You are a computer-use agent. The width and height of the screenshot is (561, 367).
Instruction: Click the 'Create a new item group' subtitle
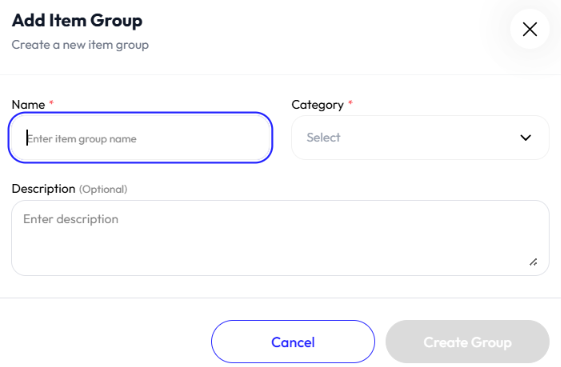(x=80, y=45)
